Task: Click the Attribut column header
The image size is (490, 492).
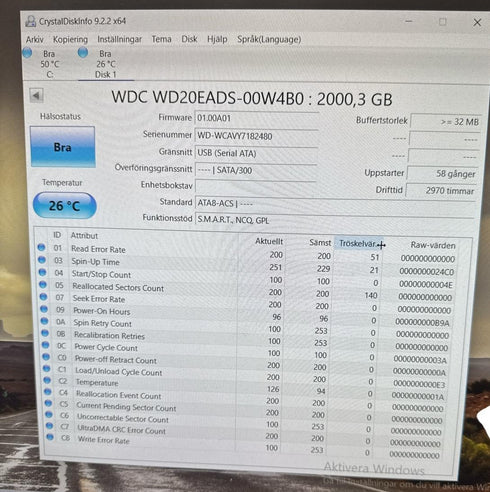Action: [84, 236]
